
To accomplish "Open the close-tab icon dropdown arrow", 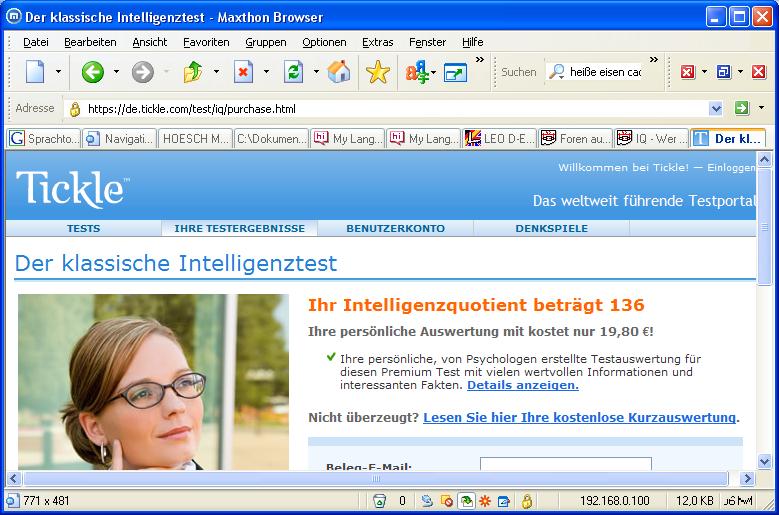I will (x=704, y=72).
